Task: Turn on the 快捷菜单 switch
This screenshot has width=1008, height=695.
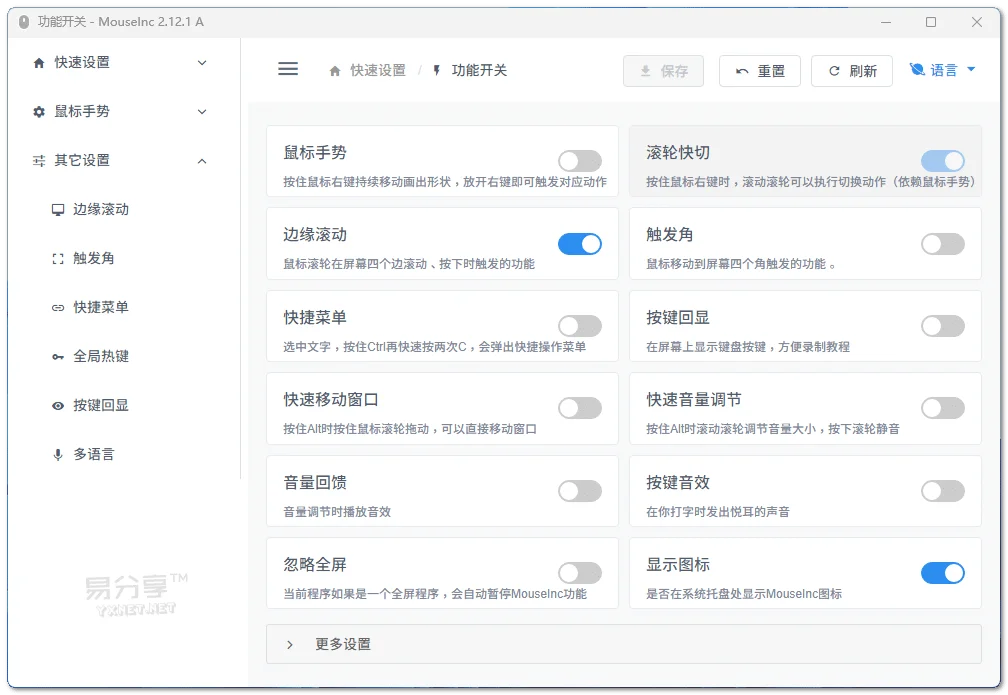Action: point(580,326)
